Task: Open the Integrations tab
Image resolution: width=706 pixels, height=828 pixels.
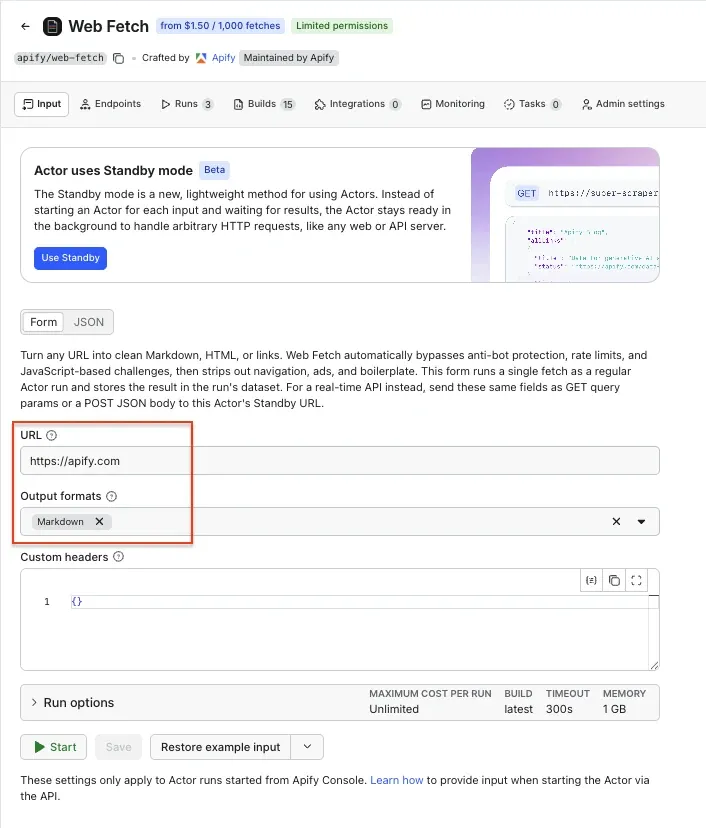Action: click(x=357, y=104)
